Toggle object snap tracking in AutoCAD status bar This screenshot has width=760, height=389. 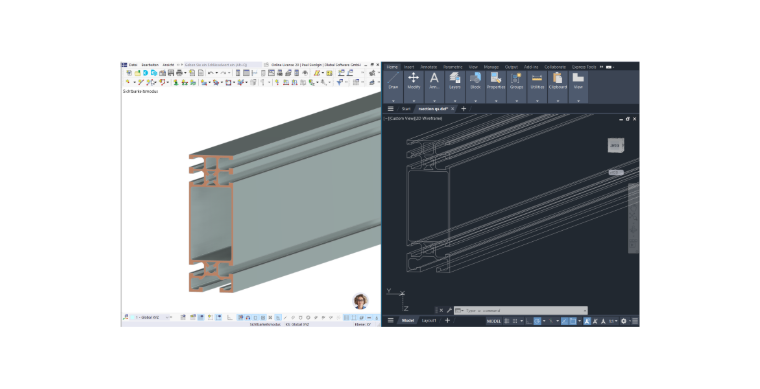[564, 321]
